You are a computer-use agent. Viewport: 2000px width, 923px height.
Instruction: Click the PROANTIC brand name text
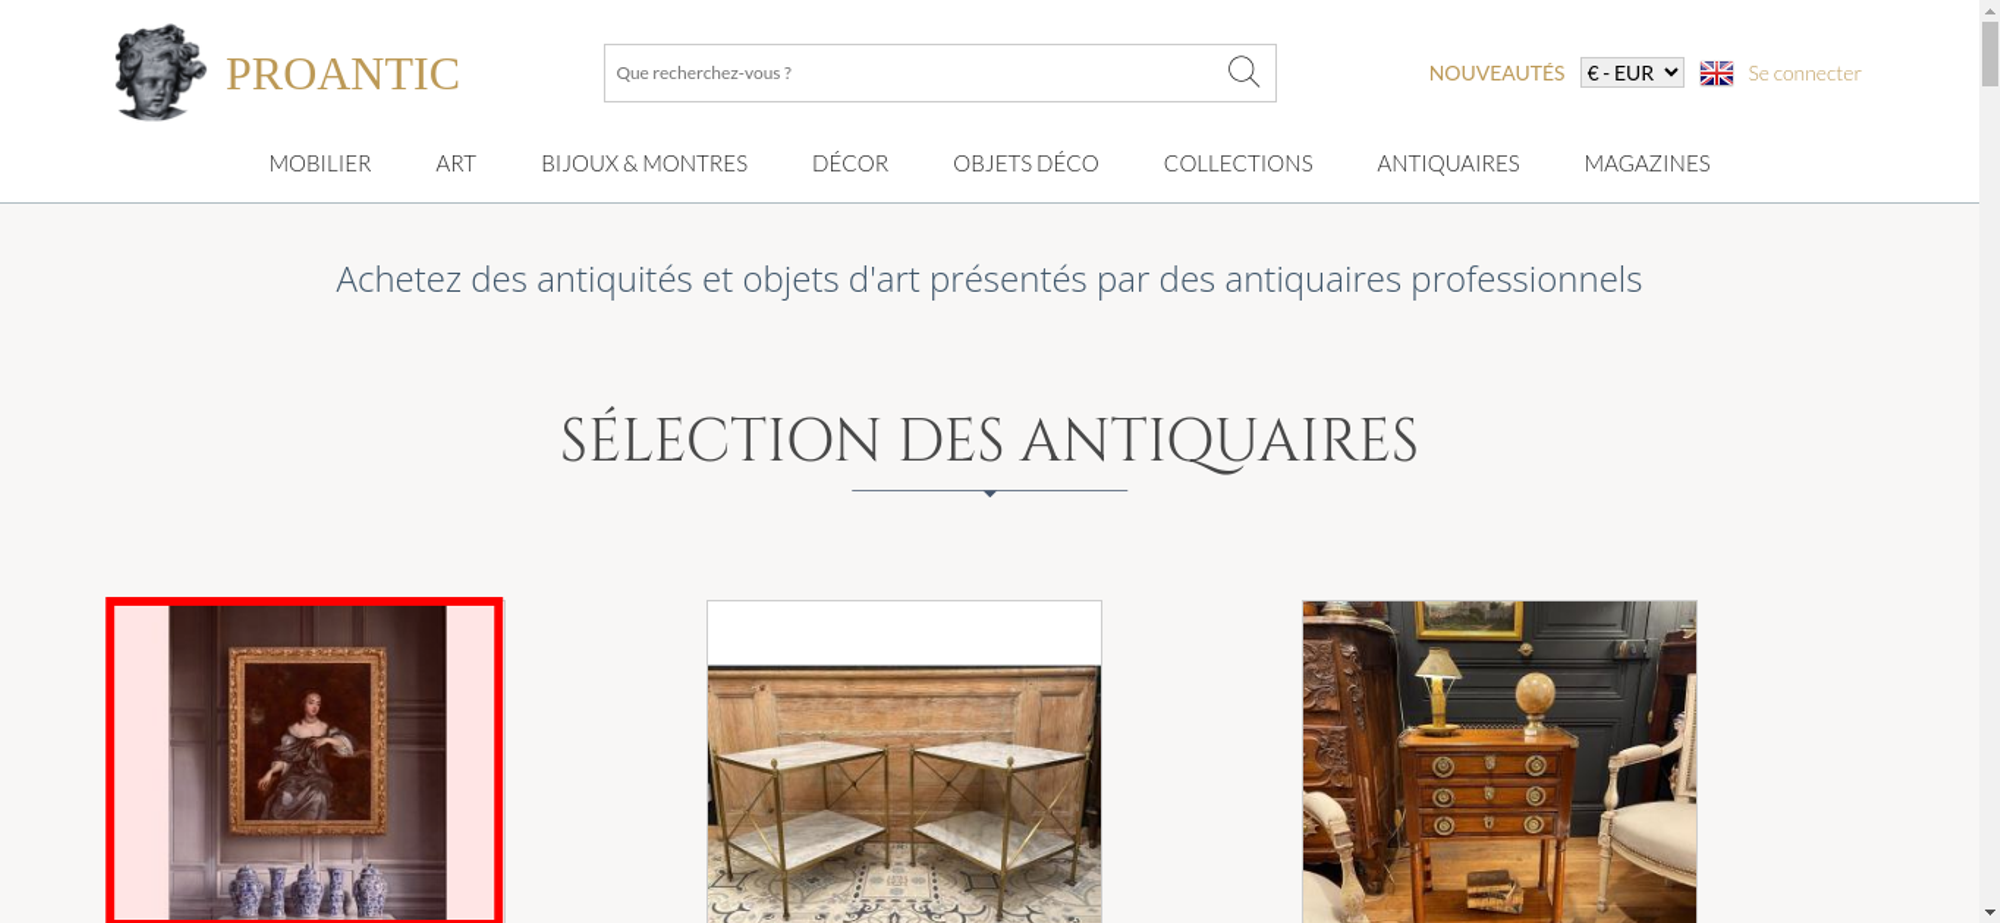342,74
